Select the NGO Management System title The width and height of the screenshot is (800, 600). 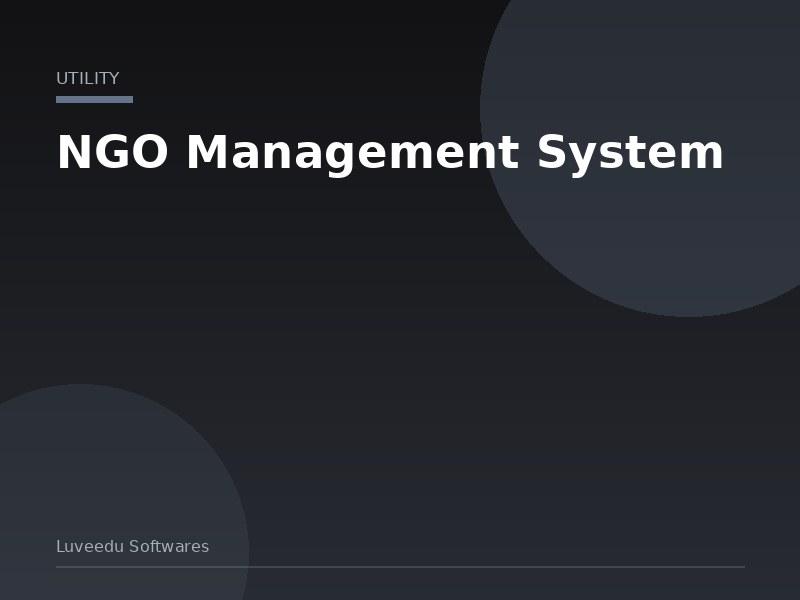point(390,153)
